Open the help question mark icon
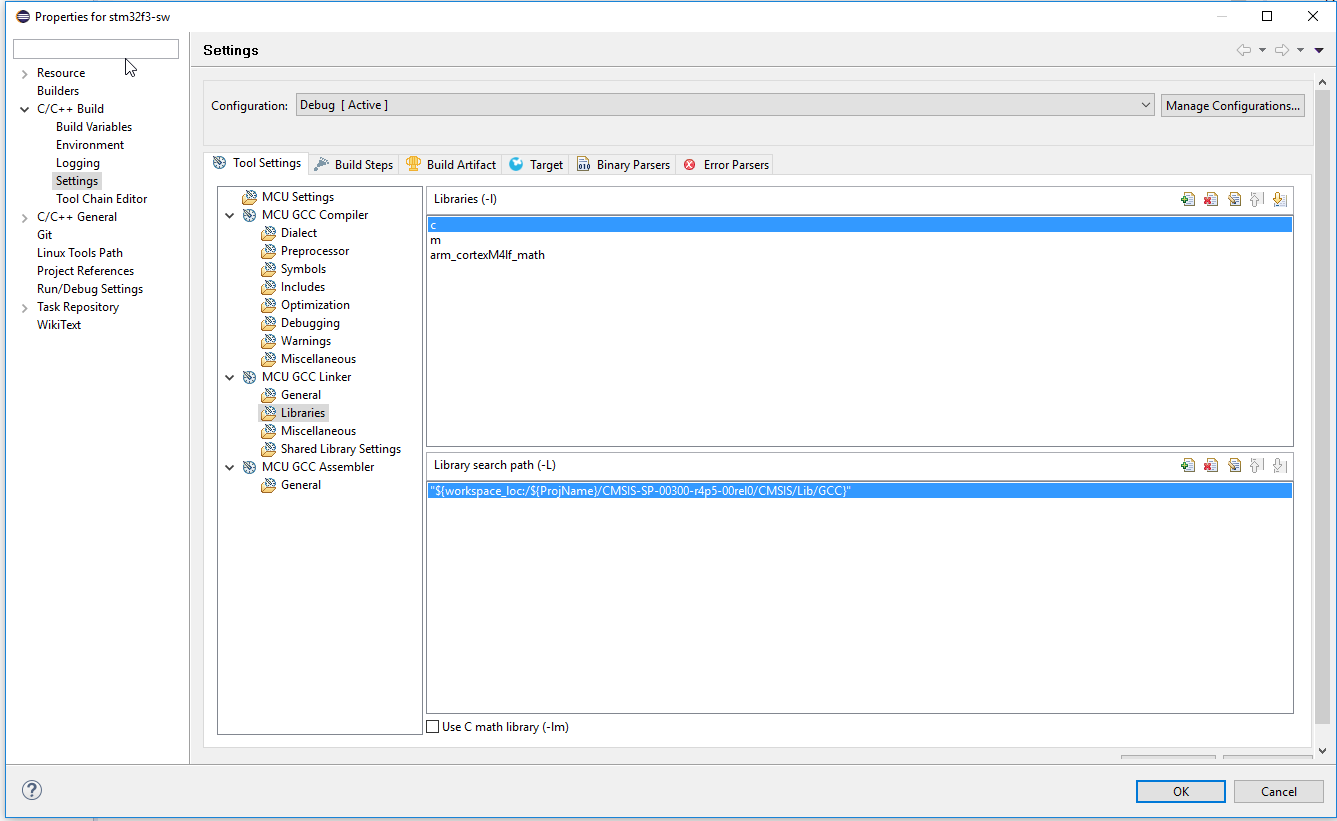 (32, 790)
